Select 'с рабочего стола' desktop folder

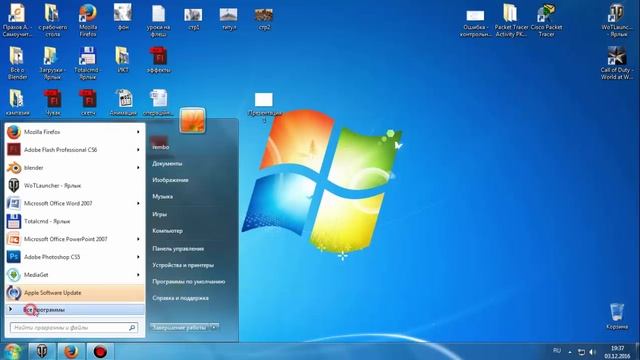click(x=53, y=20)
